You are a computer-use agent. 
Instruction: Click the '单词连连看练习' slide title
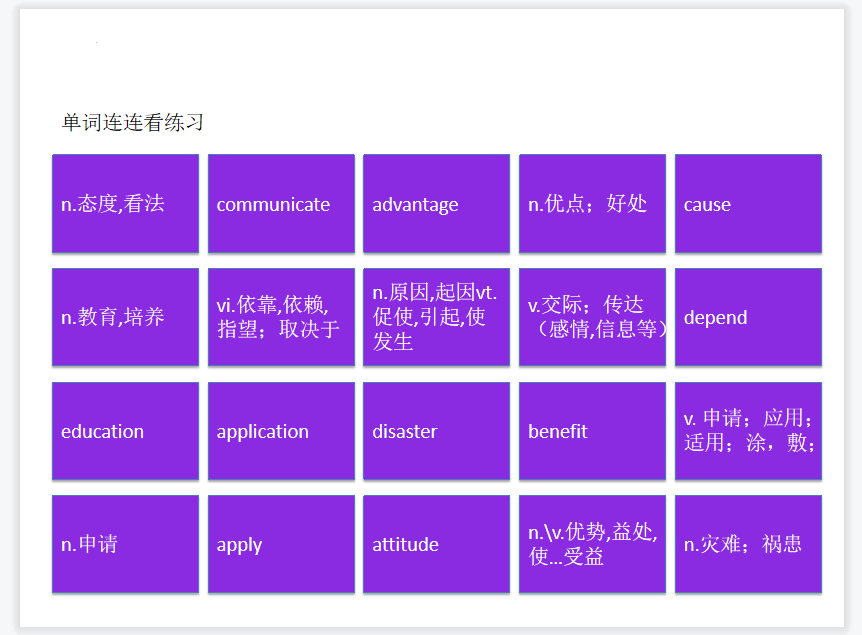pyautogui.click(x=133, y=123)
